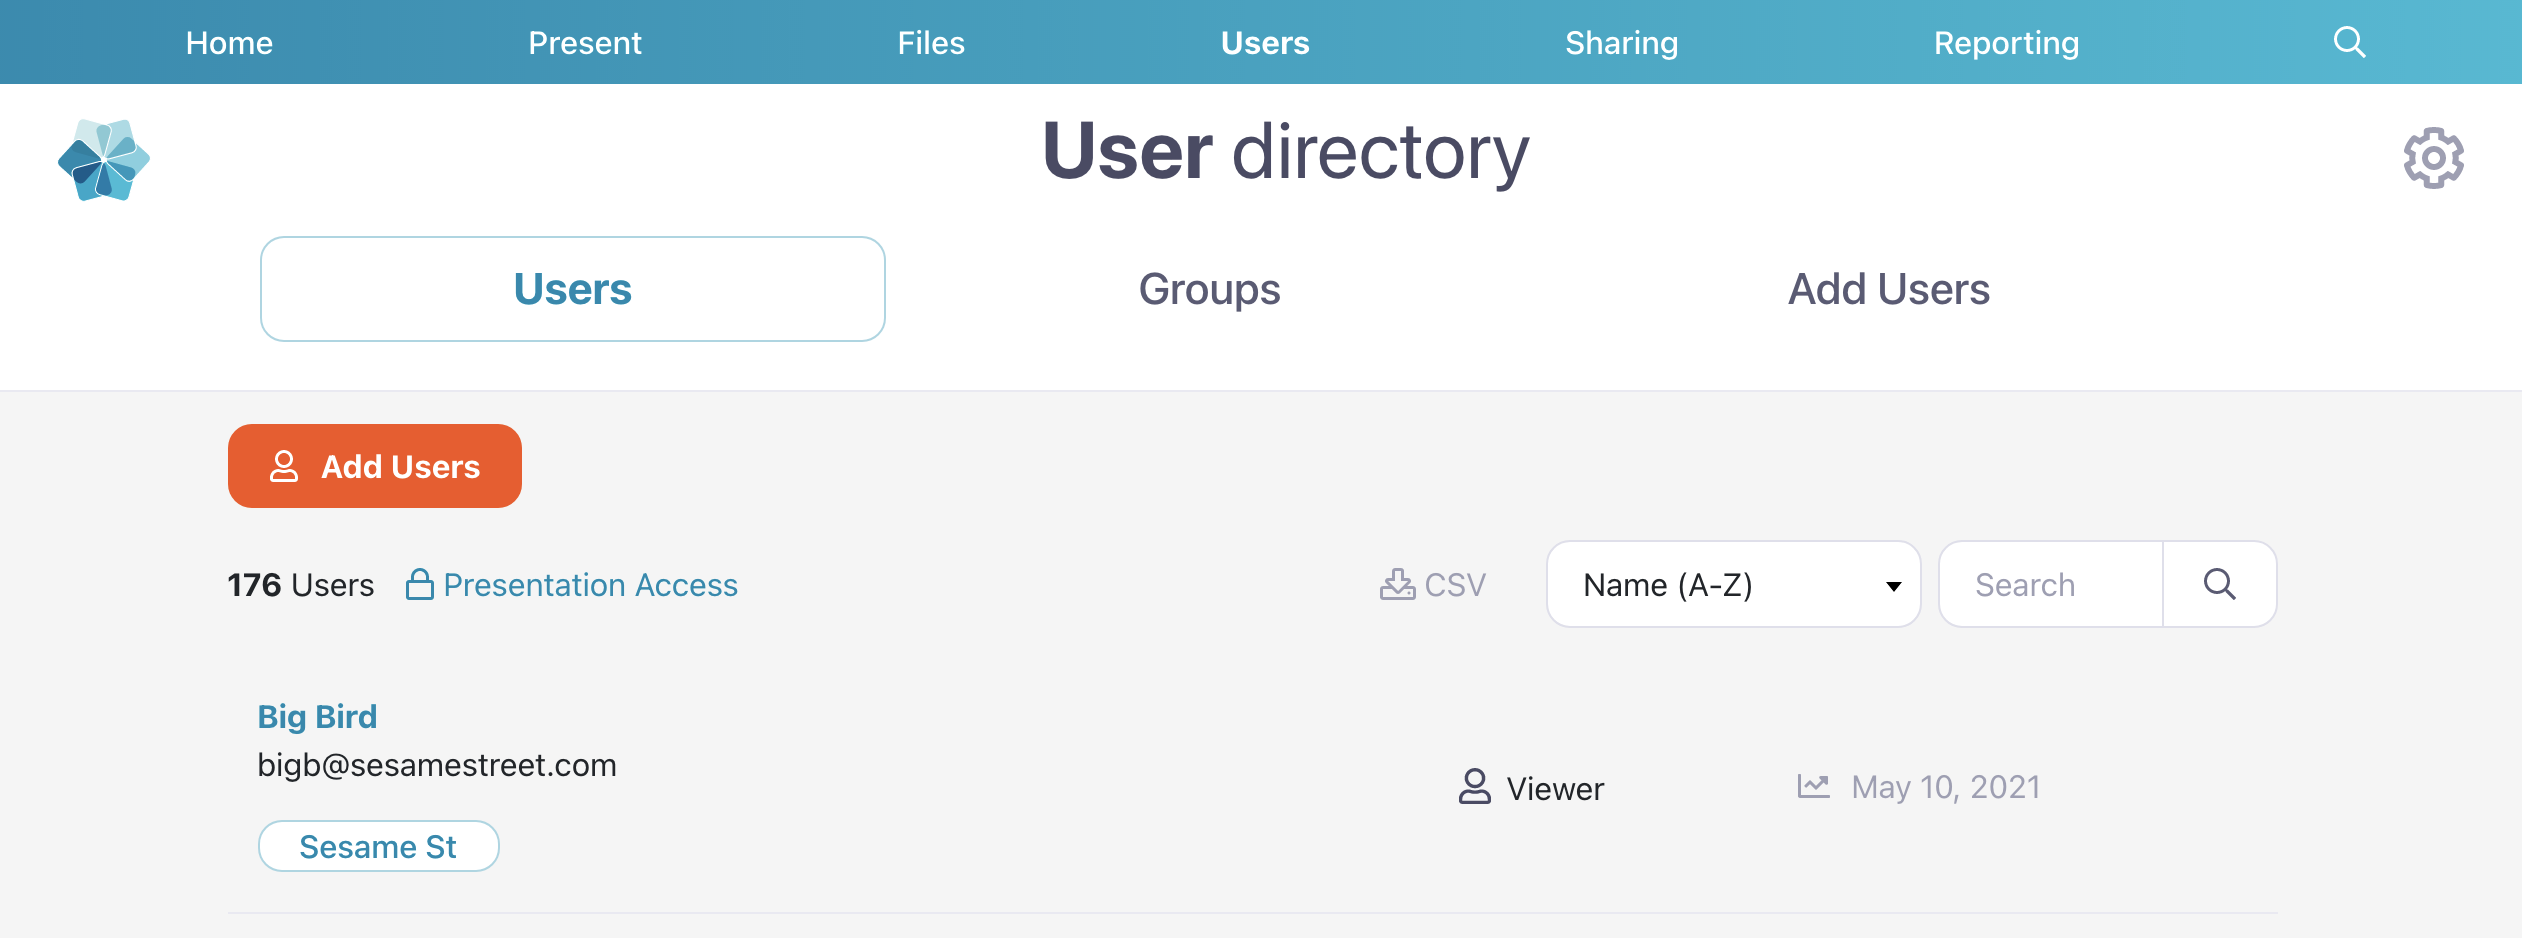Click the search magnifier in top navigation
The image size is (2522, 938).
click(x=2349, y=42)
